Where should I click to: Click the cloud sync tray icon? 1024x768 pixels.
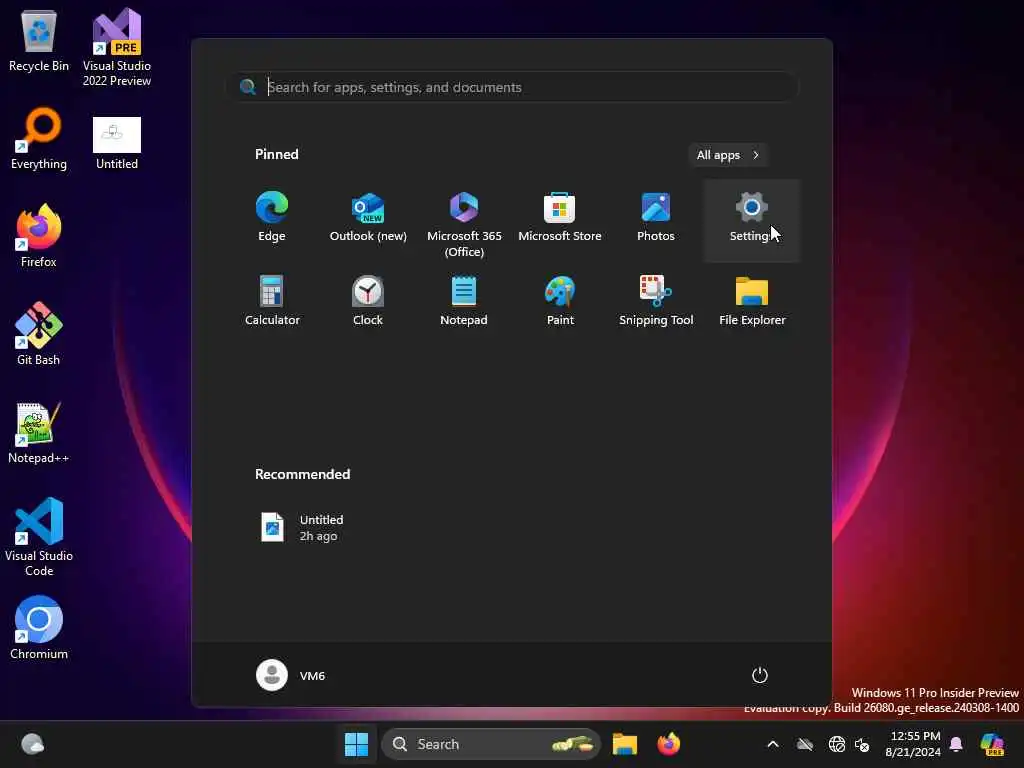805,744
